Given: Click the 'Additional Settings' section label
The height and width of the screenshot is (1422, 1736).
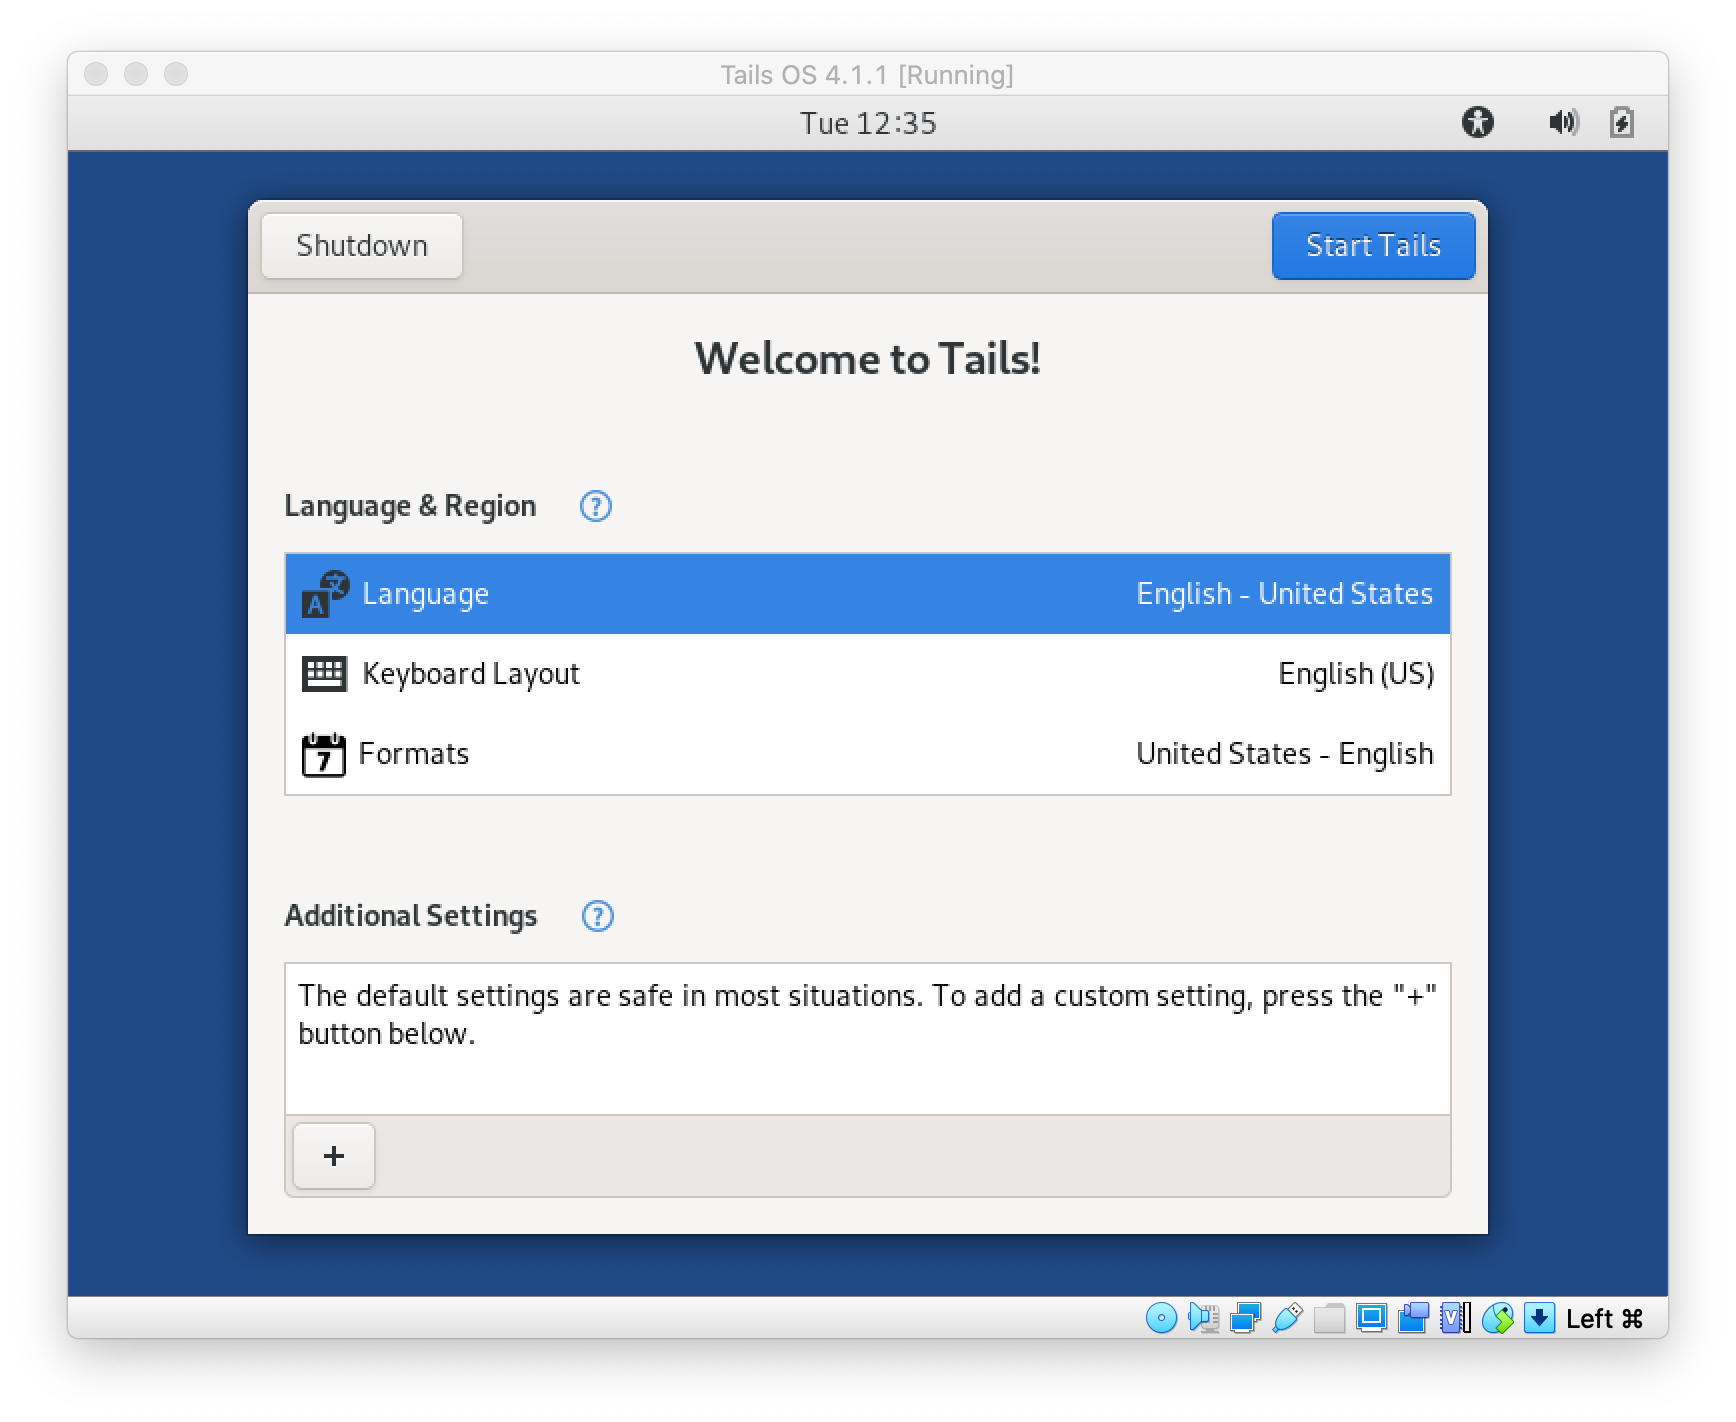Looking at the screenshot, I should [x=411, y=916].
